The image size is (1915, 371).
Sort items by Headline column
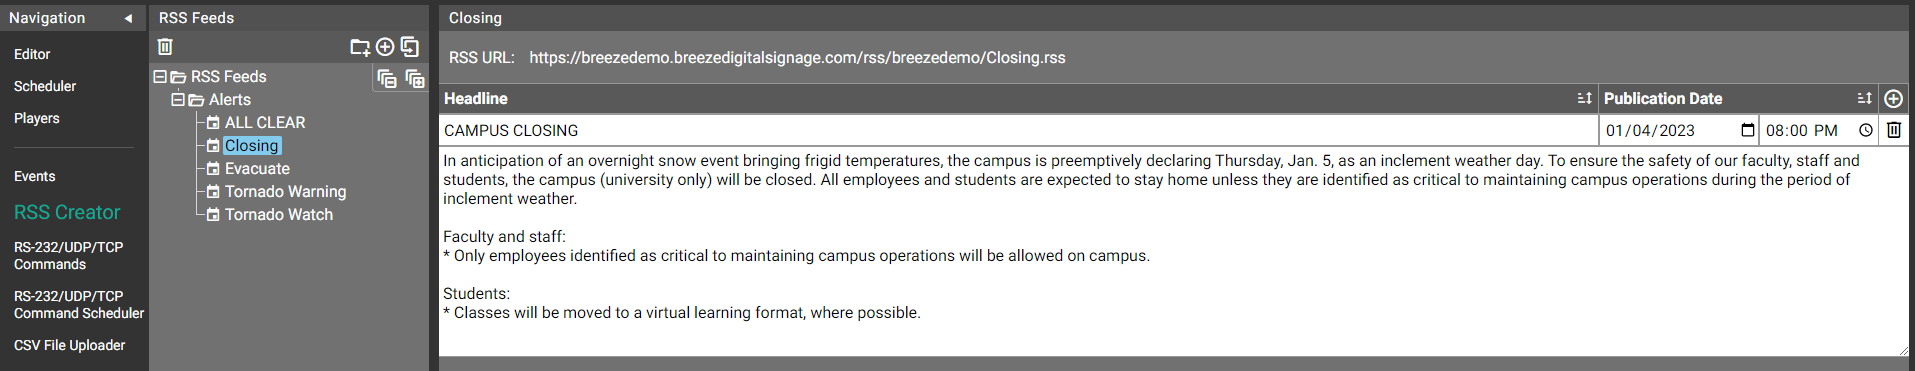click(x=1584, y=98)
